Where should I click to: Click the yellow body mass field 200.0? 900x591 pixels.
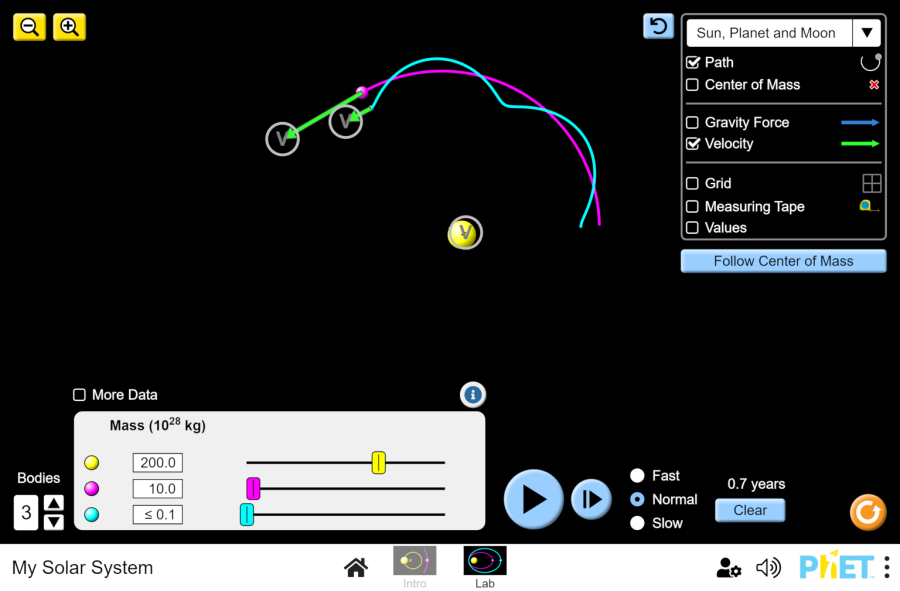(x=158, y=462)
